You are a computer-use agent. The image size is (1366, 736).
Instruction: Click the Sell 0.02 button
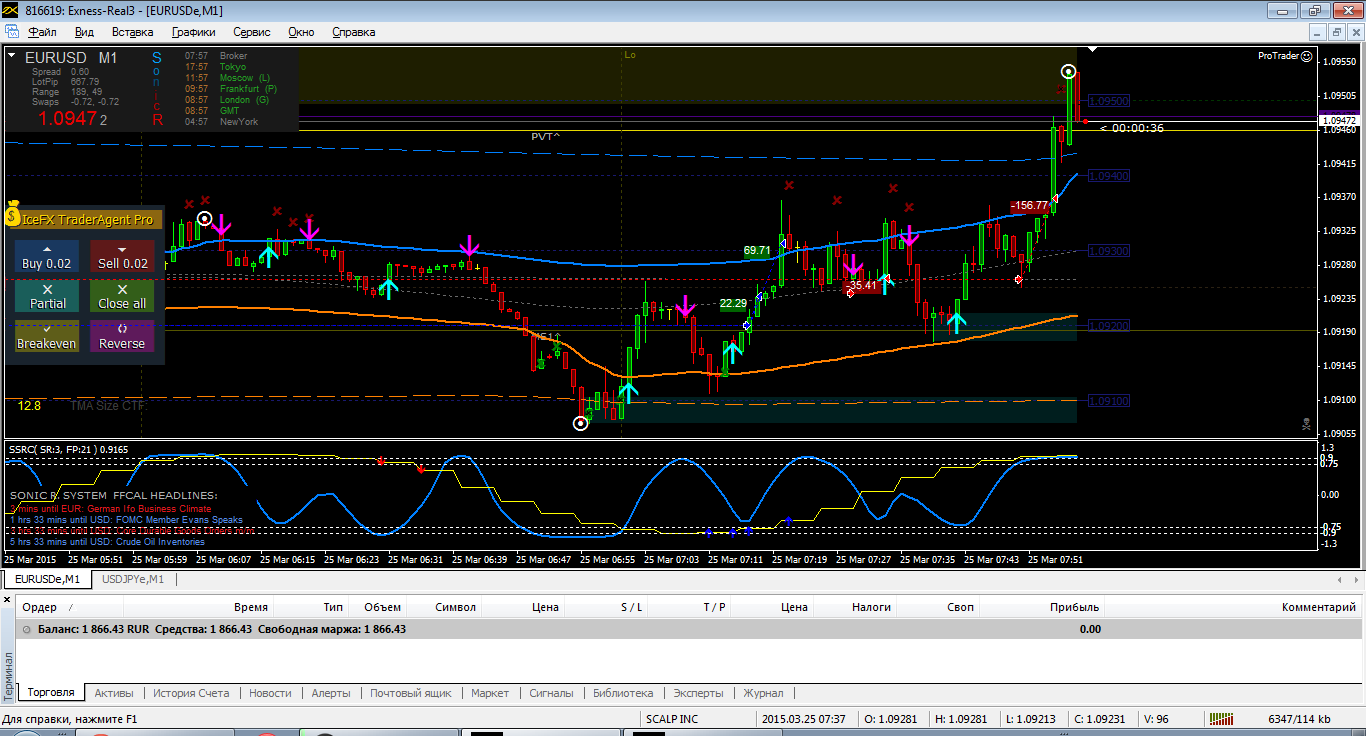(122, 256)
